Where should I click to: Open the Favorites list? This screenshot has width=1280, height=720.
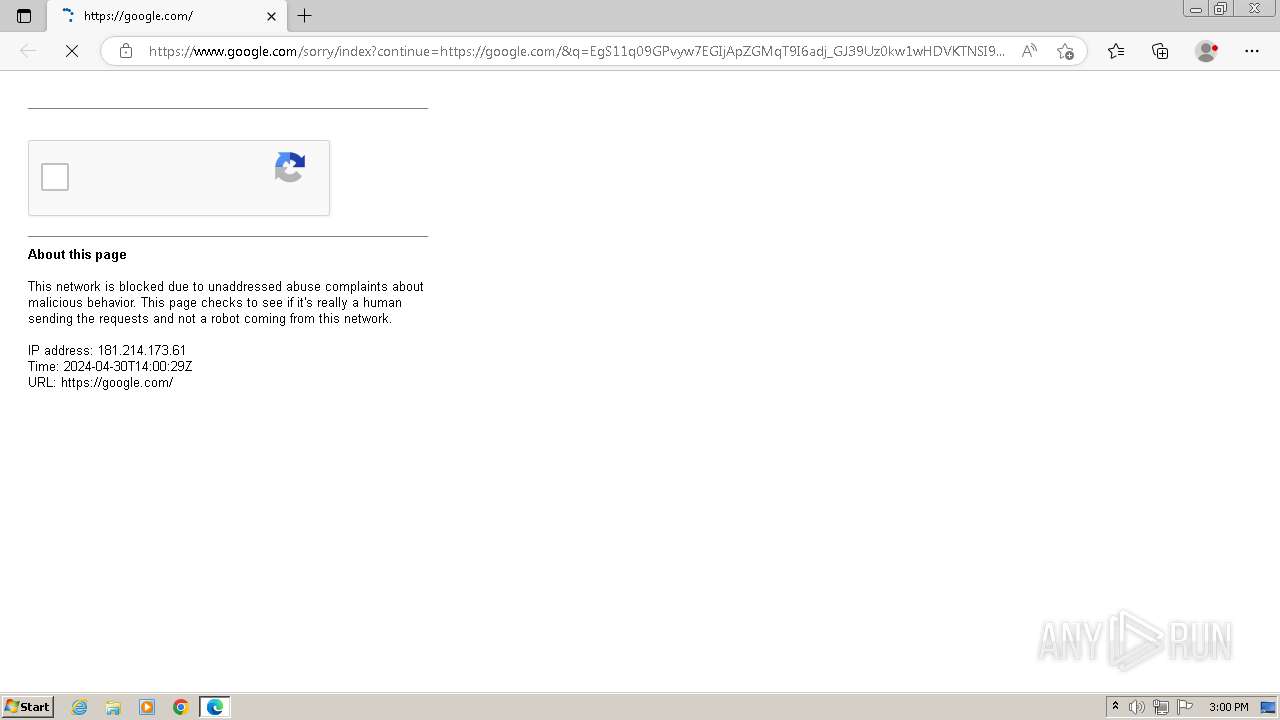[x=1116, y=51]
